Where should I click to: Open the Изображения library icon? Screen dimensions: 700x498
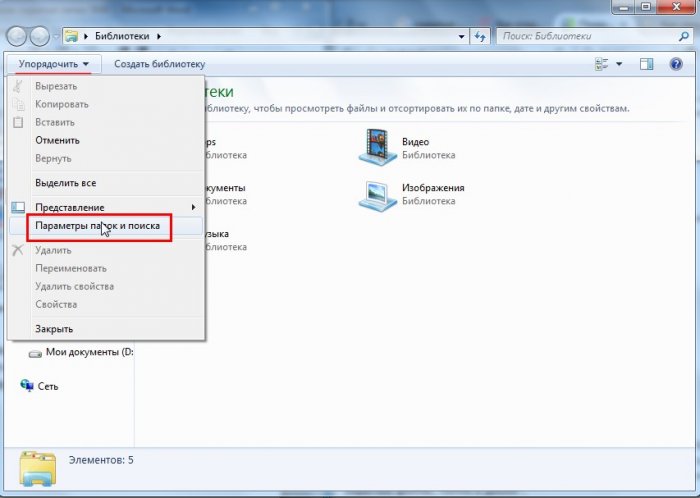tap(377, 196)
